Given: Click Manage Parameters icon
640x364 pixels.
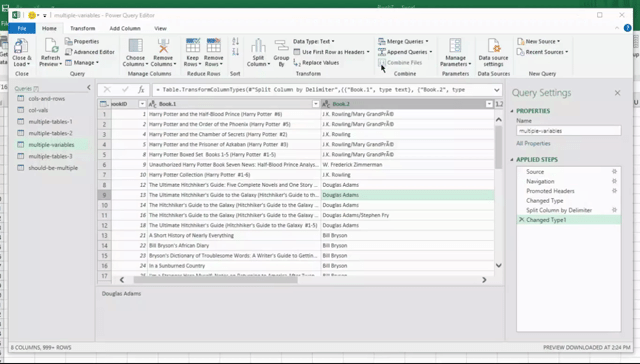Looking at the screenshot, I should pos(455,46).
